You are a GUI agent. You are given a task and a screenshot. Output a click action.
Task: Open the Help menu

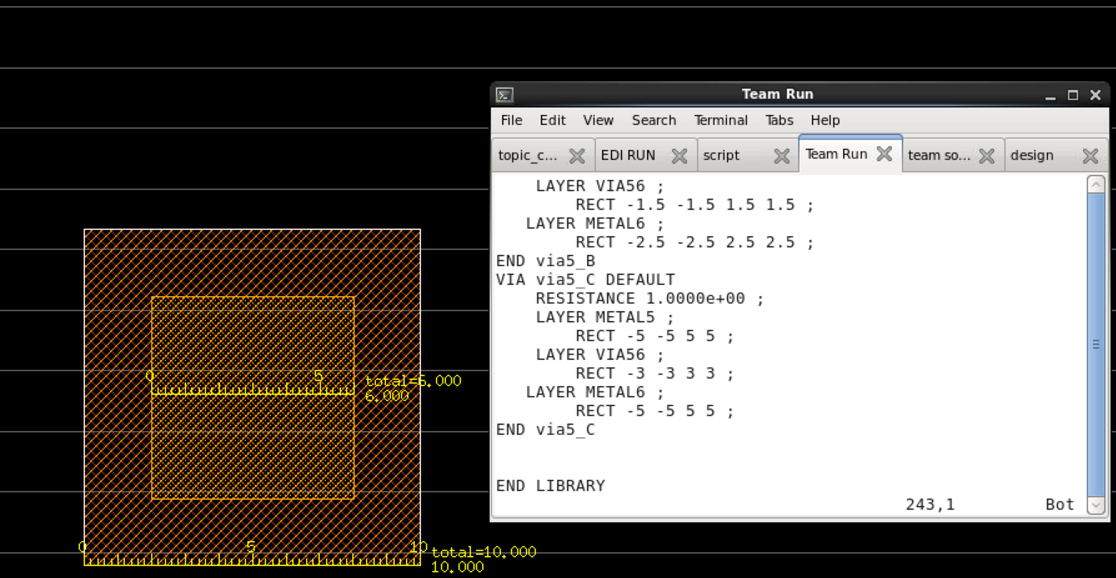pyautogui.click(x=825, y=120)
